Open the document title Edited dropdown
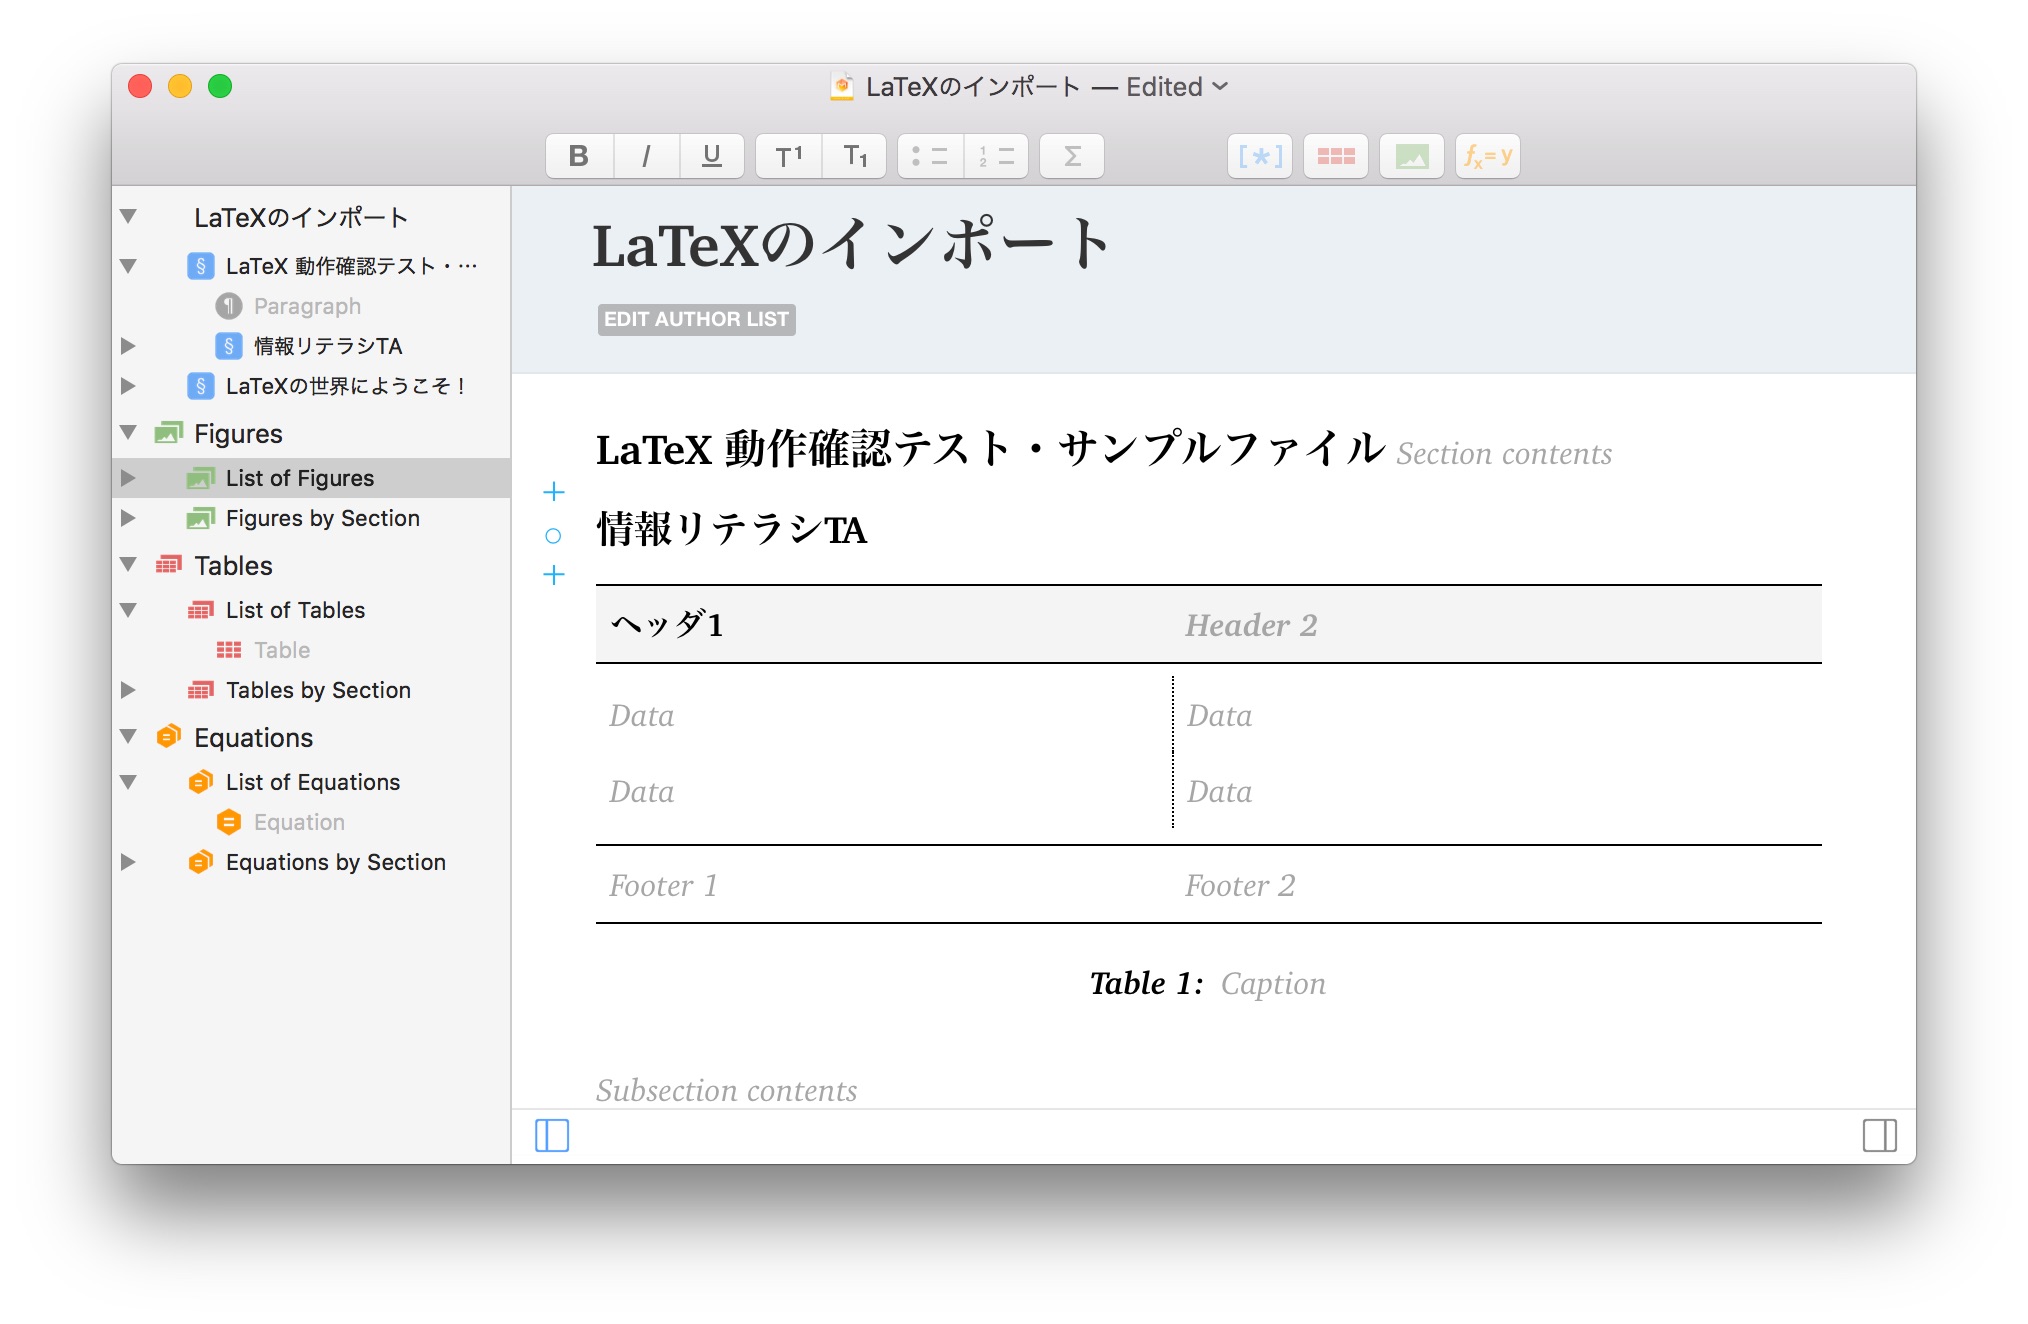The height and width of the screenshot is (1324, 2028). point(1220,87)
